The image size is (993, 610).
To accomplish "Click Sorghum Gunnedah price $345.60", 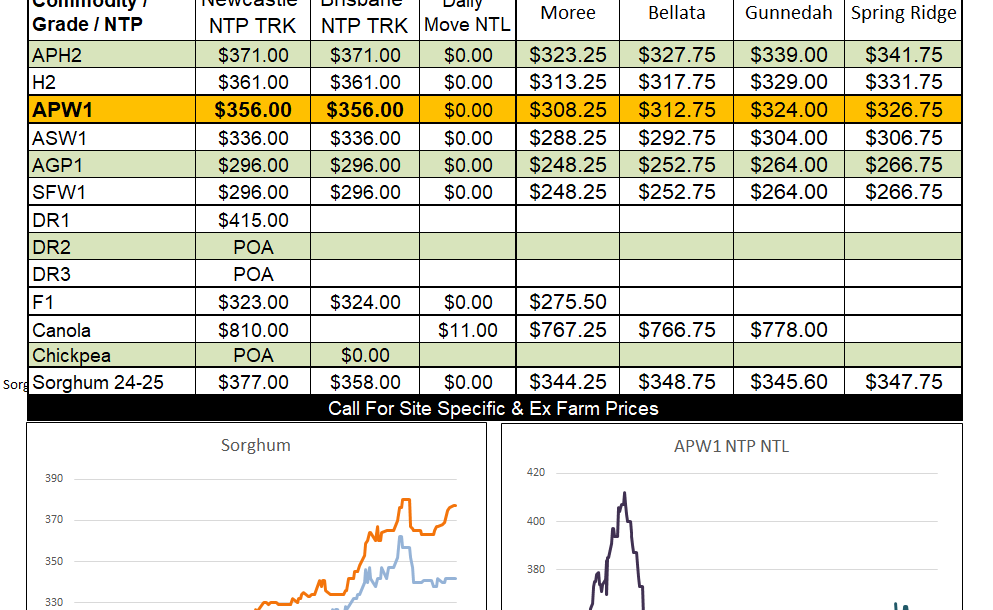I will 788,382.
